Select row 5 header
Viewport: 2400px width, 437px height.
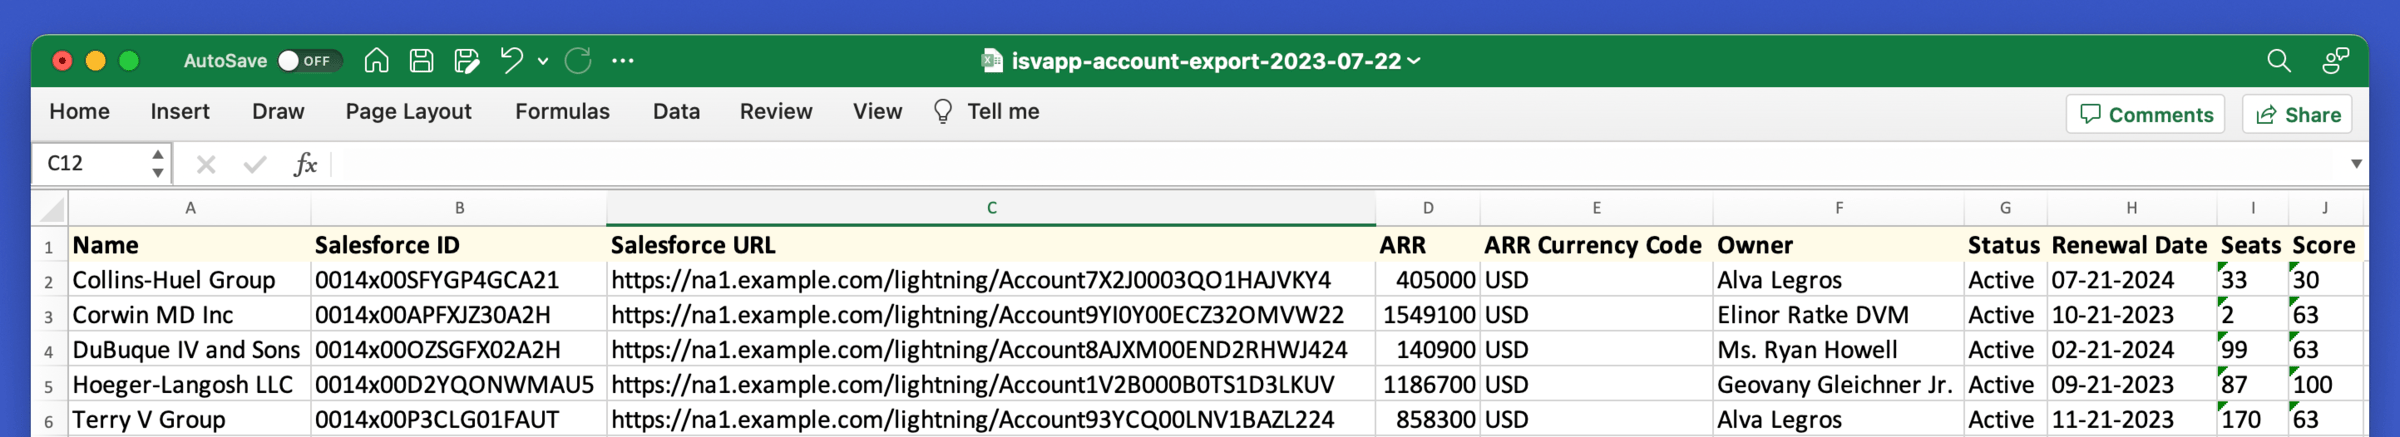49,385
